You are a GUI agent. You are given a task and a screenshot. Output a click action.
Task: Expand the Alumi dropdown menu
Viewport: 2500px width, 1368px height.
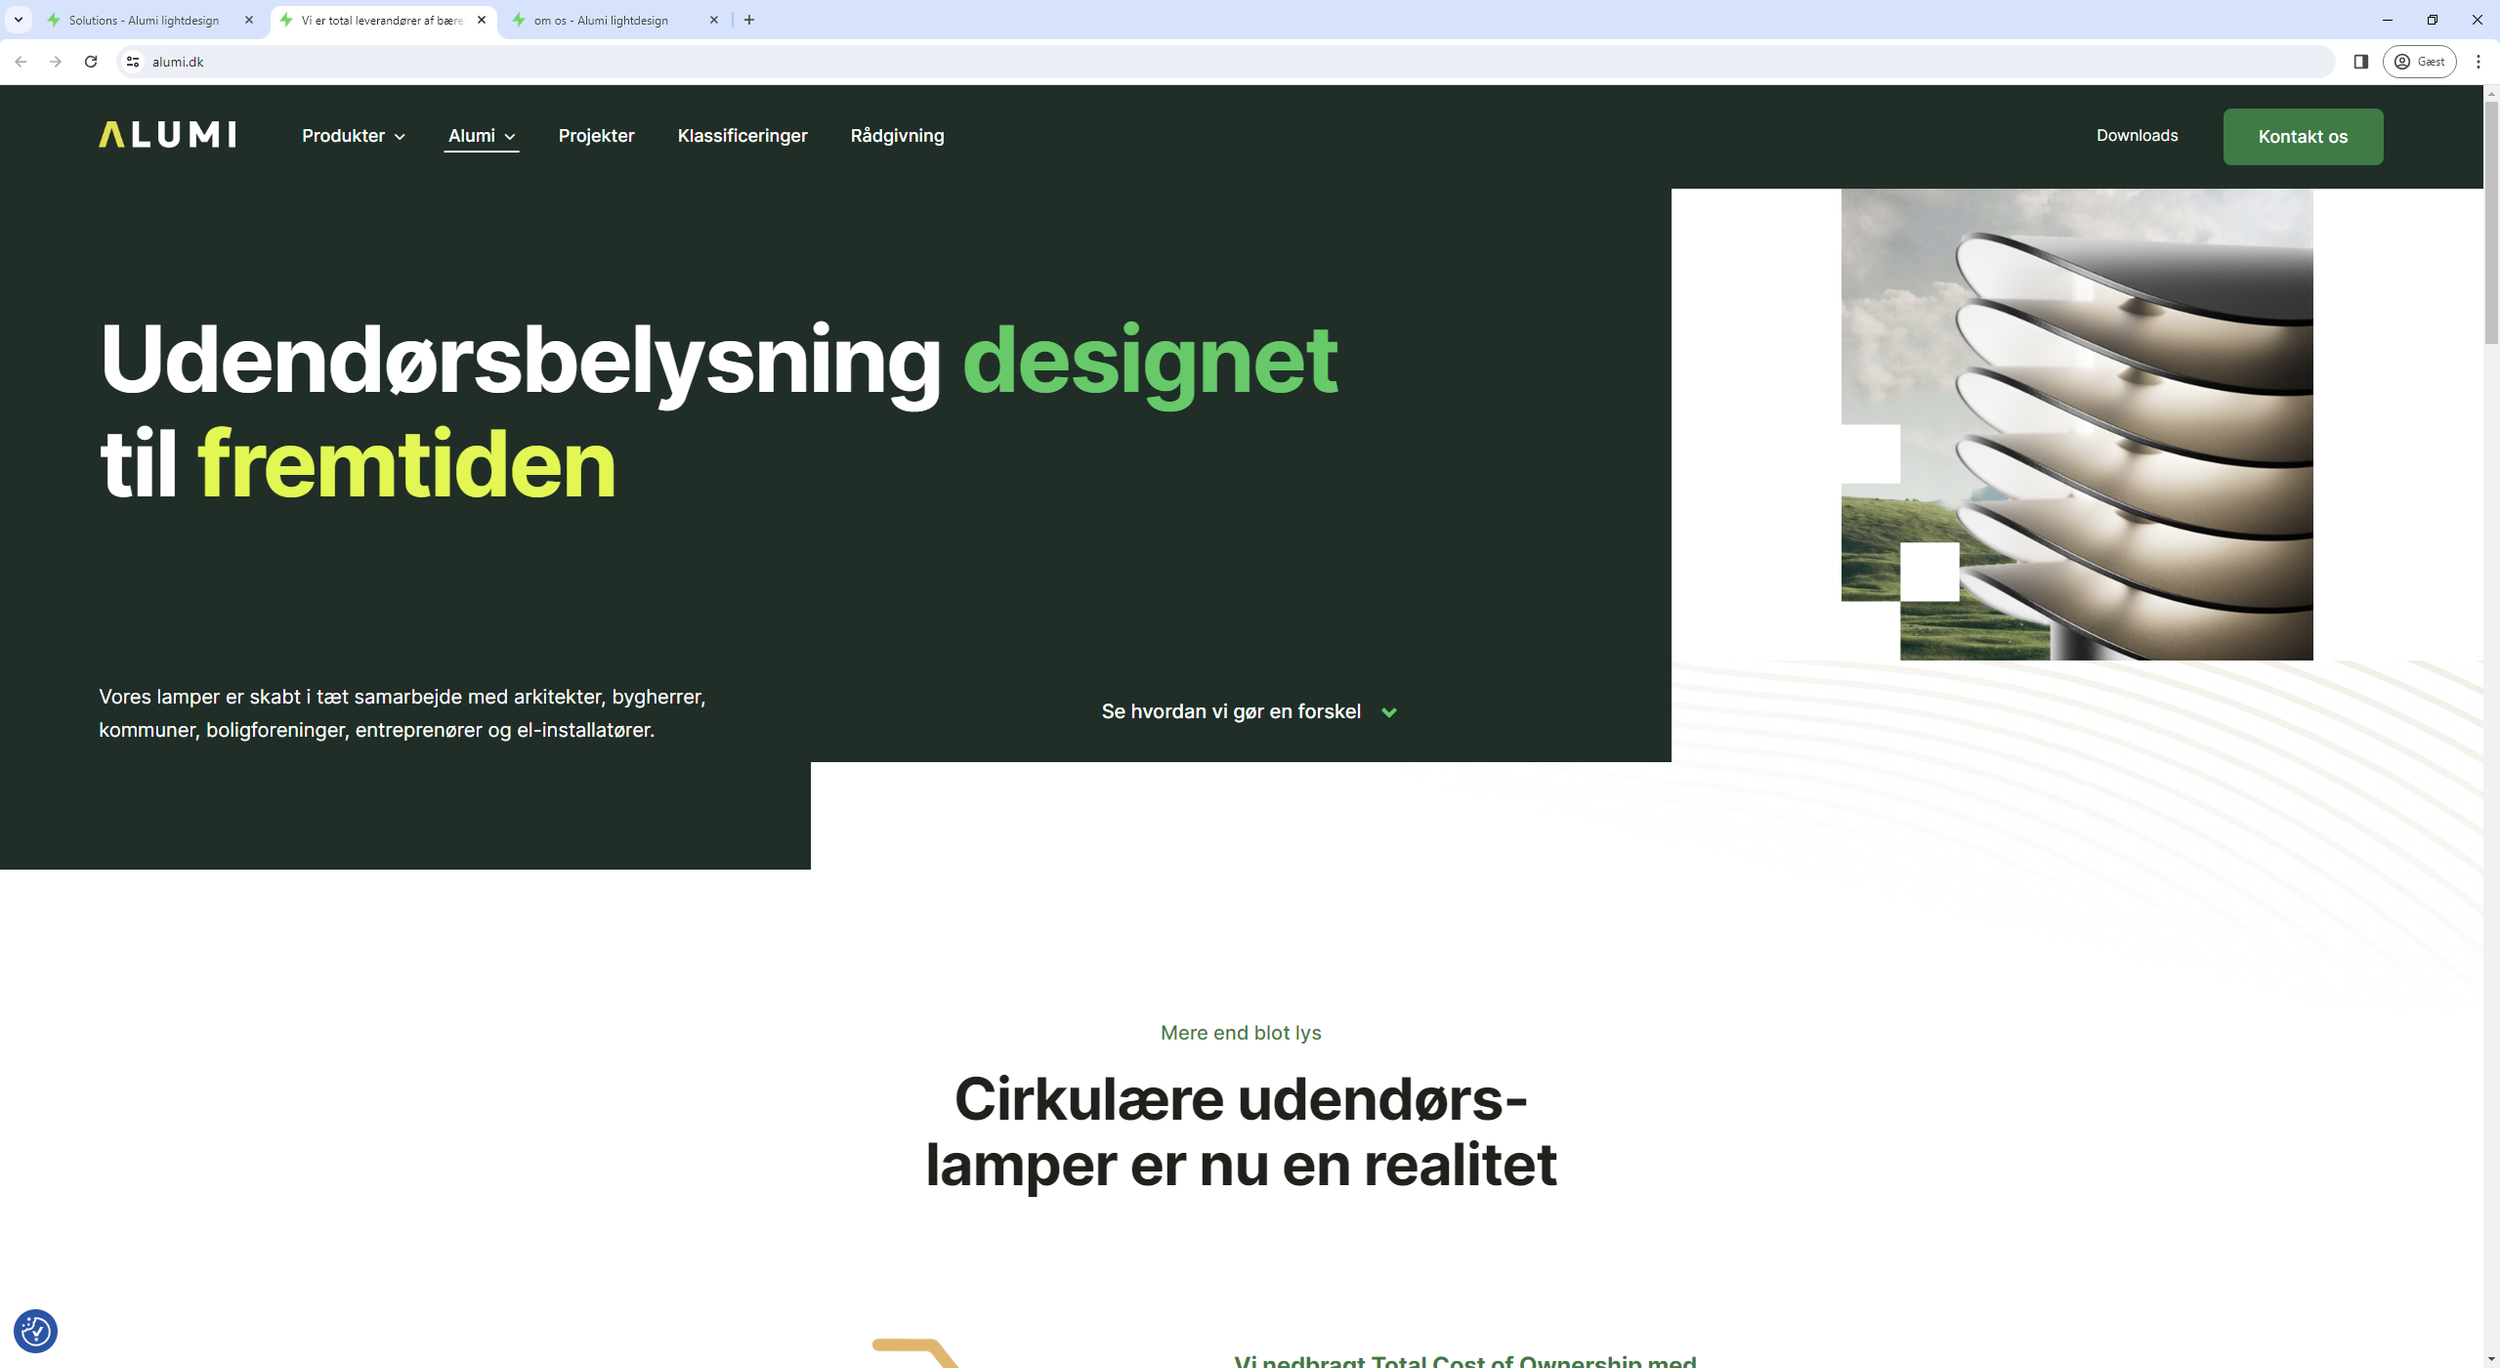(482, 136)
